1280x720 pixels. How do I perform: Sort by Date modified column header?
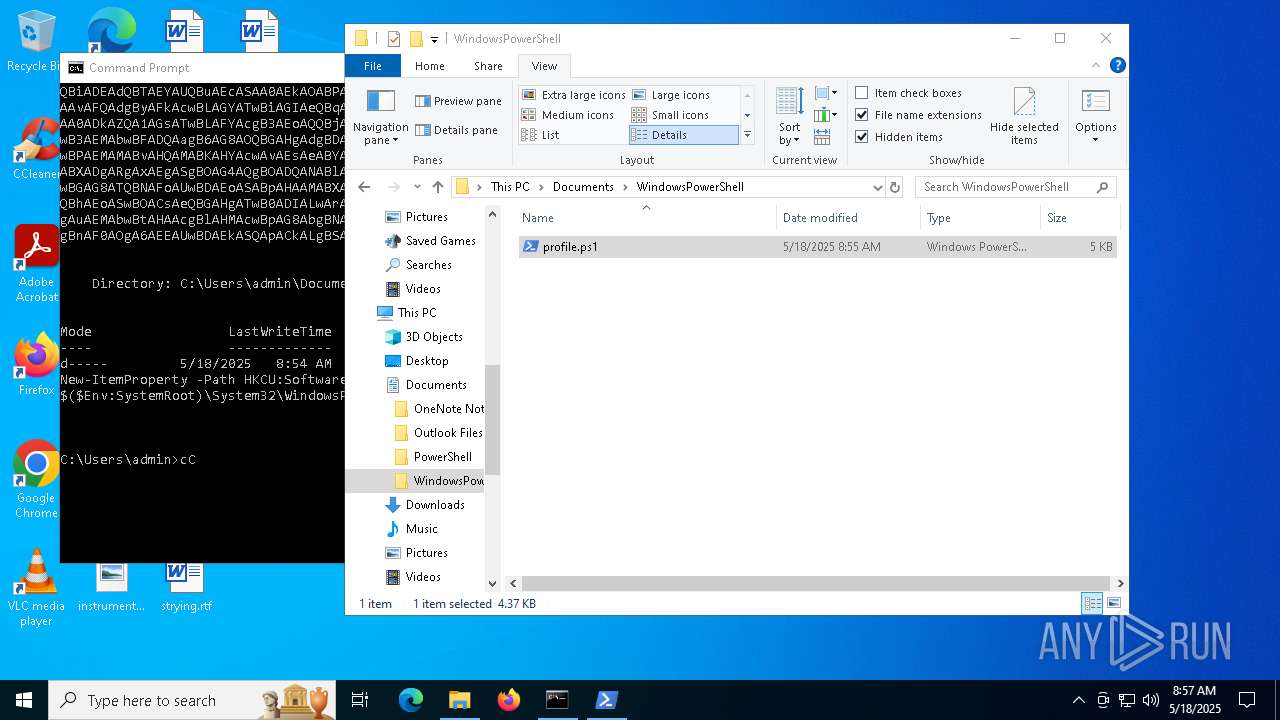pos(848,218)
